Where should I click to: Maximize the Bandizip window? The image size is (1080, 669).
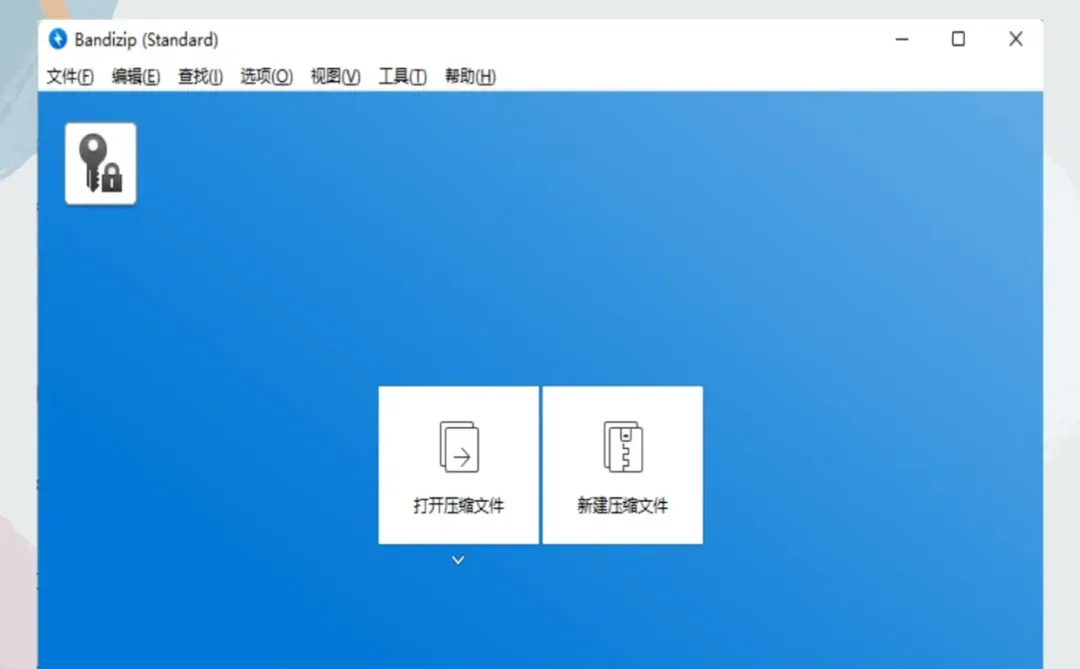pos(958,39)
